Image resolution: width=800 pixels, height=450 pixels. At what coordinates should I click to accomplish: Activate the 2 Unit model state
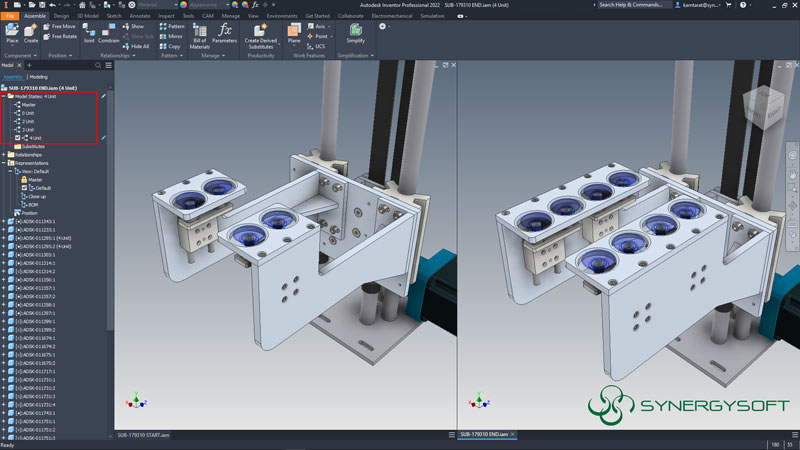28,121
